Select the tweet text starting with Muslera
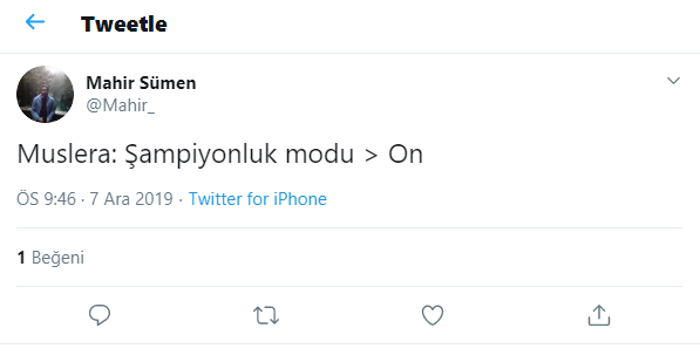The height and width of the screenshot is (362, 700). tap(220, 154)
